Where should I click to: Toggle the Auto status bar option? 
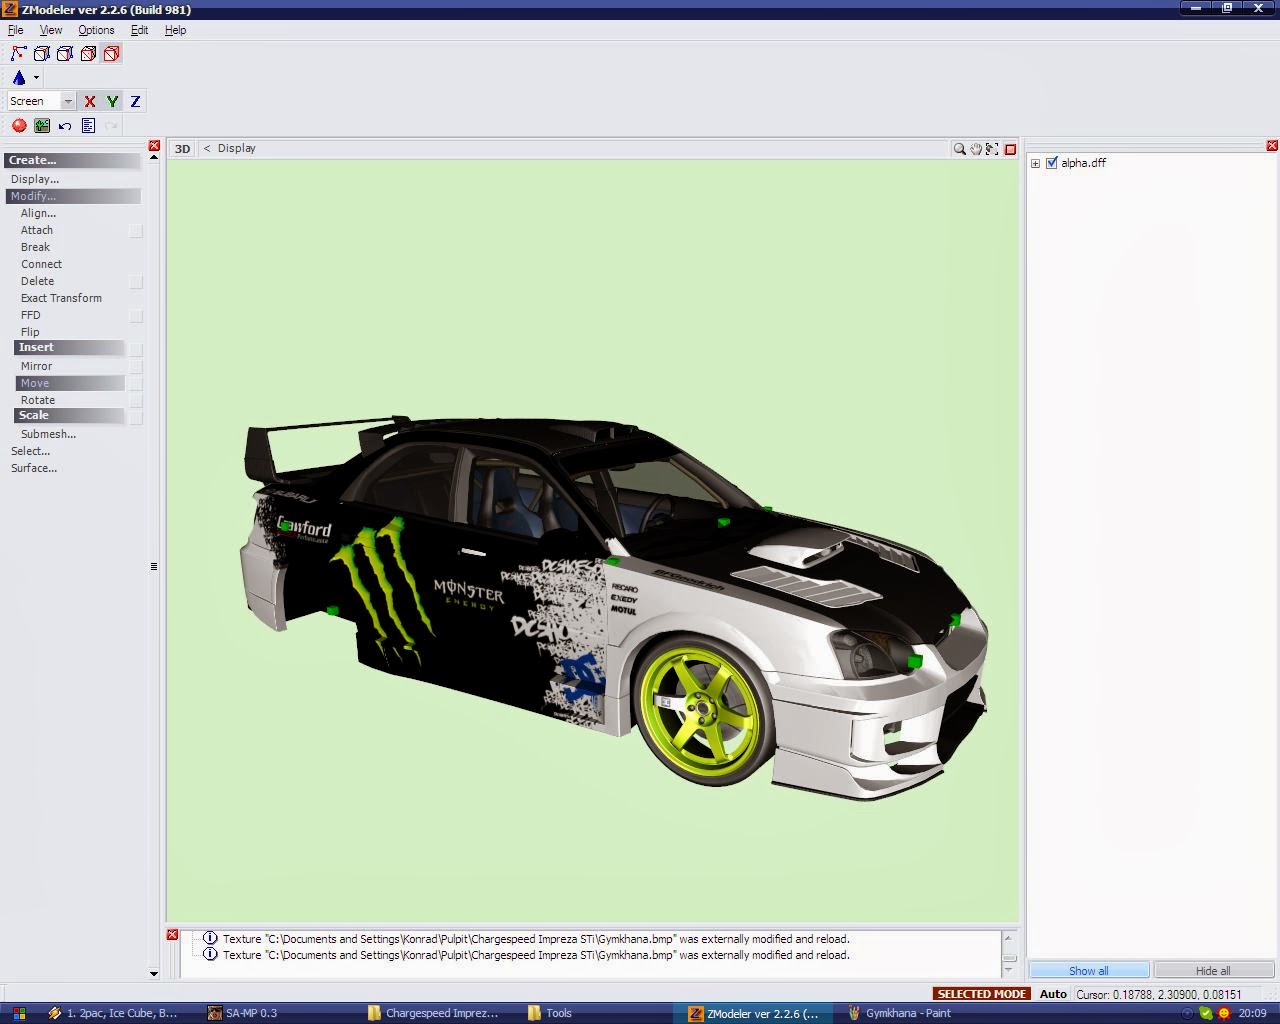(x=1053, y=994)
